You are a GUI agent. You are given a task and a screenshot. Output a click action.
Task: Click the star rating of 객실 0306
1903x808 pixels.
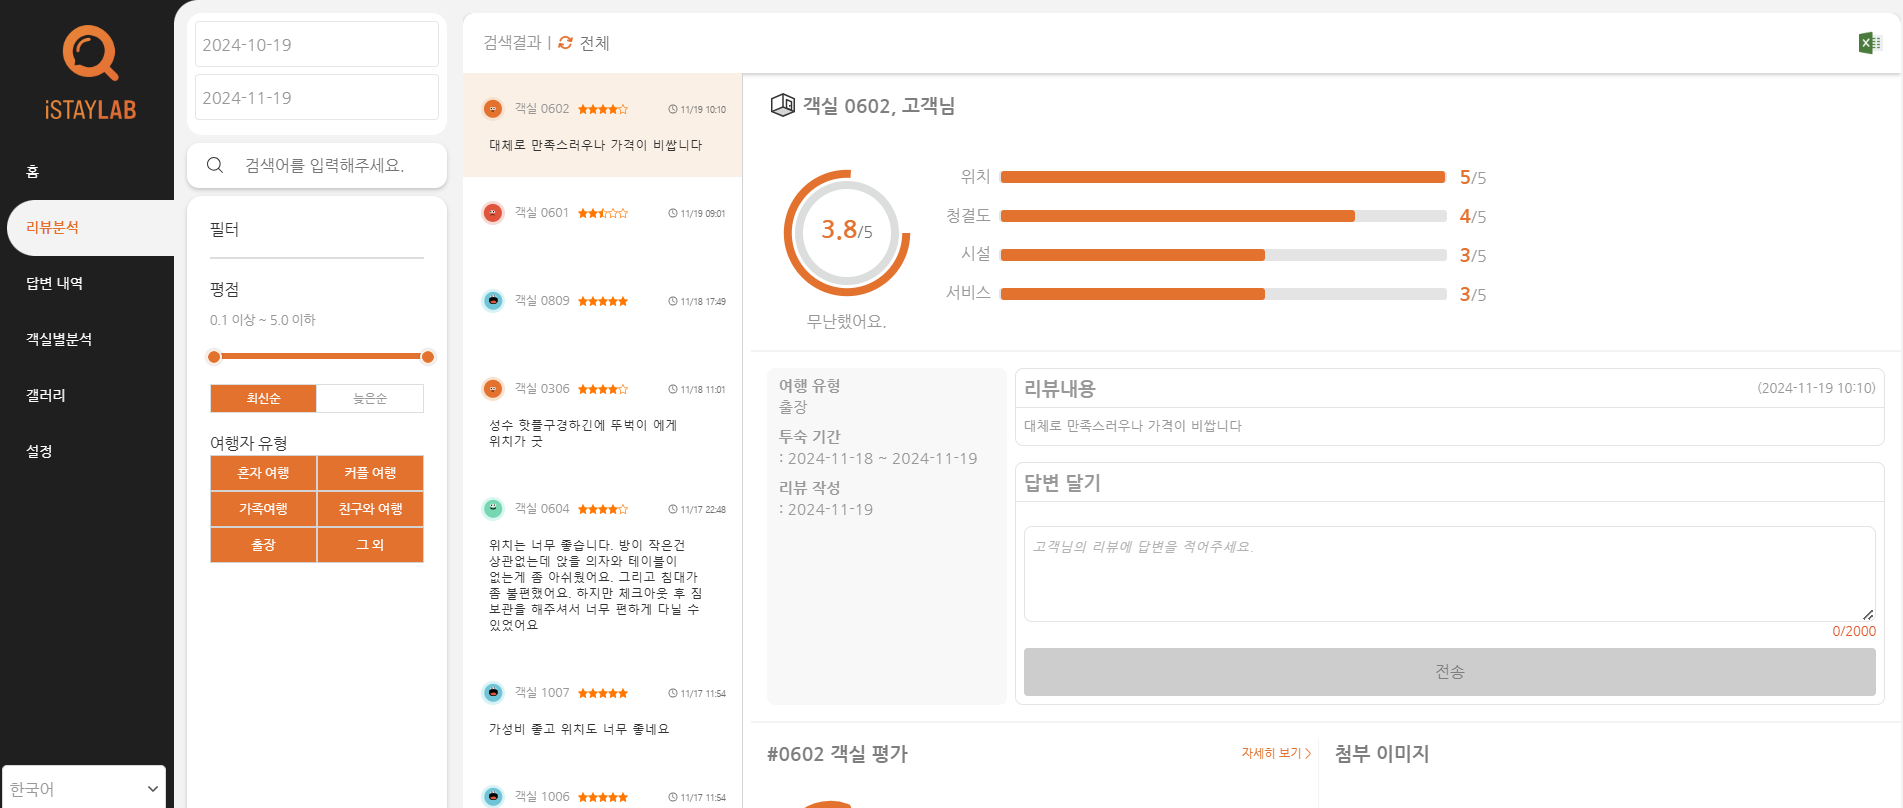pos(603,389)
